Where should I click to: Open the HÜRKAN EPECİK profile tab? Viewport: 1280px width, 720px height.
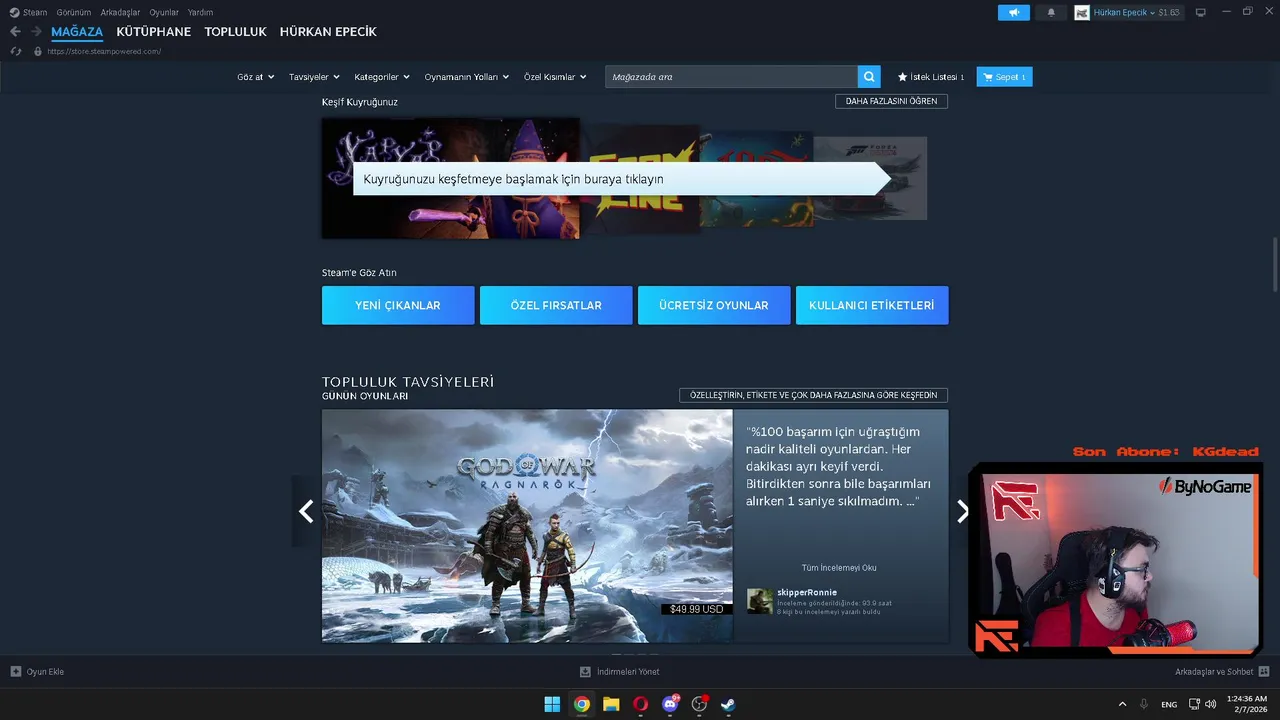click(x=328, y=32)
